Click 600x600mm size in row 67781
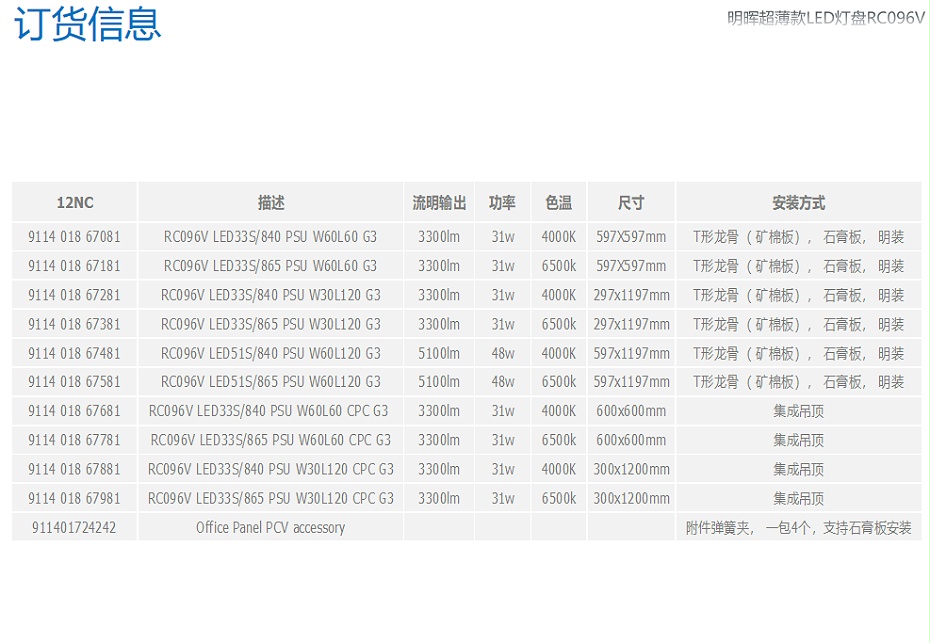This screenshot has width=930, height=643. pos(631,440)
